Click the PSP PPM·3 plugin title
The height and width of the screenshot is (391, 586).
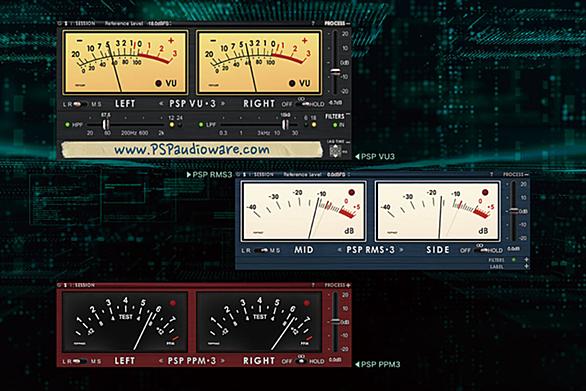click(x=192, y=361)
